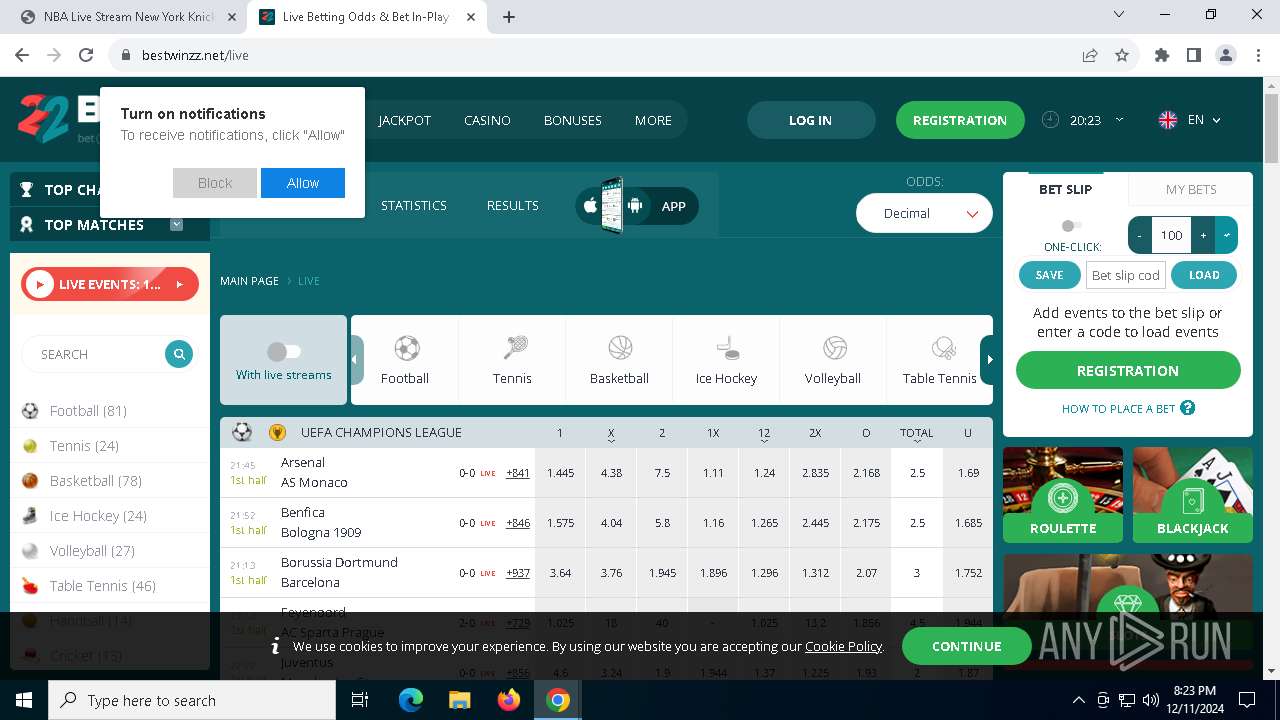Open the Chrome profile avatar icon

(x=1226, y=55)
